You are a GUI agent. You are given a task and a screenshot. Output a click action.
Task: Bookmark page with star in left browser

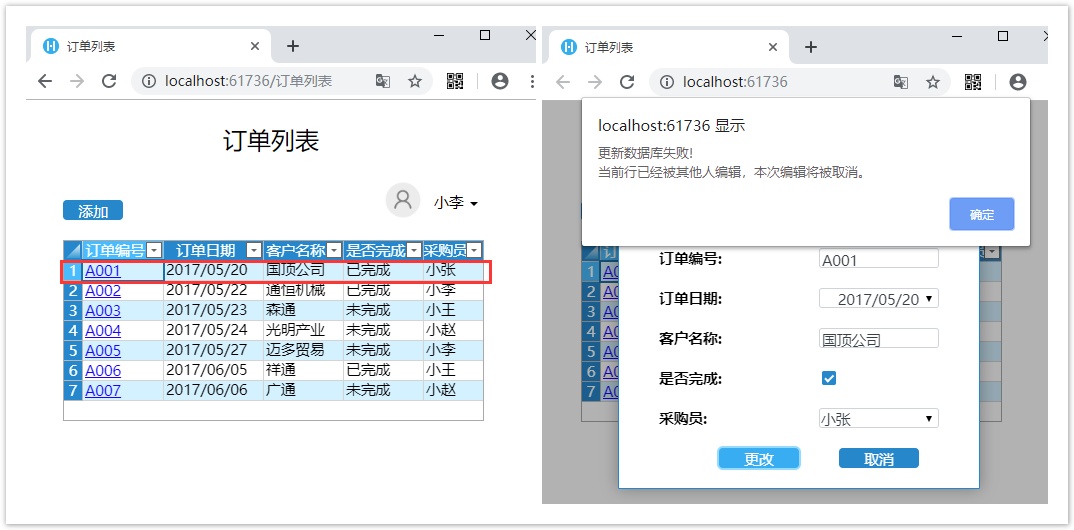415,81
